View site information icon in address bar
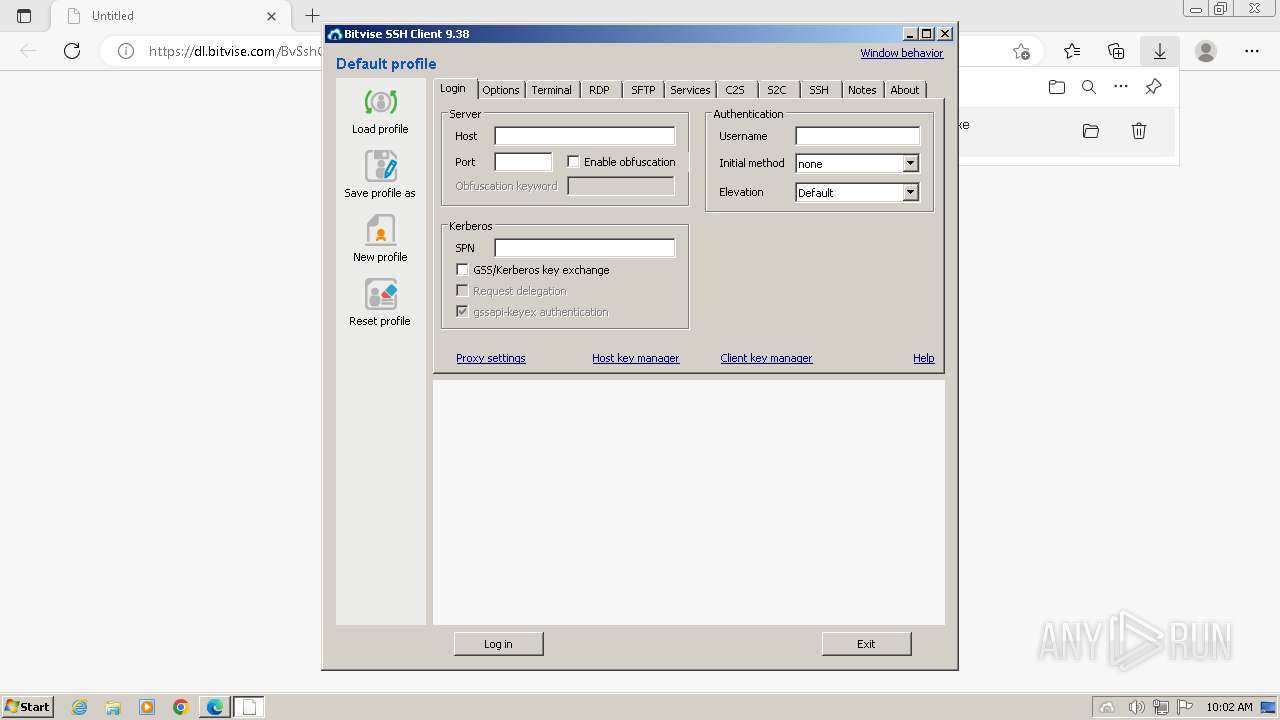1280x720 pixels. coord(126,51)
